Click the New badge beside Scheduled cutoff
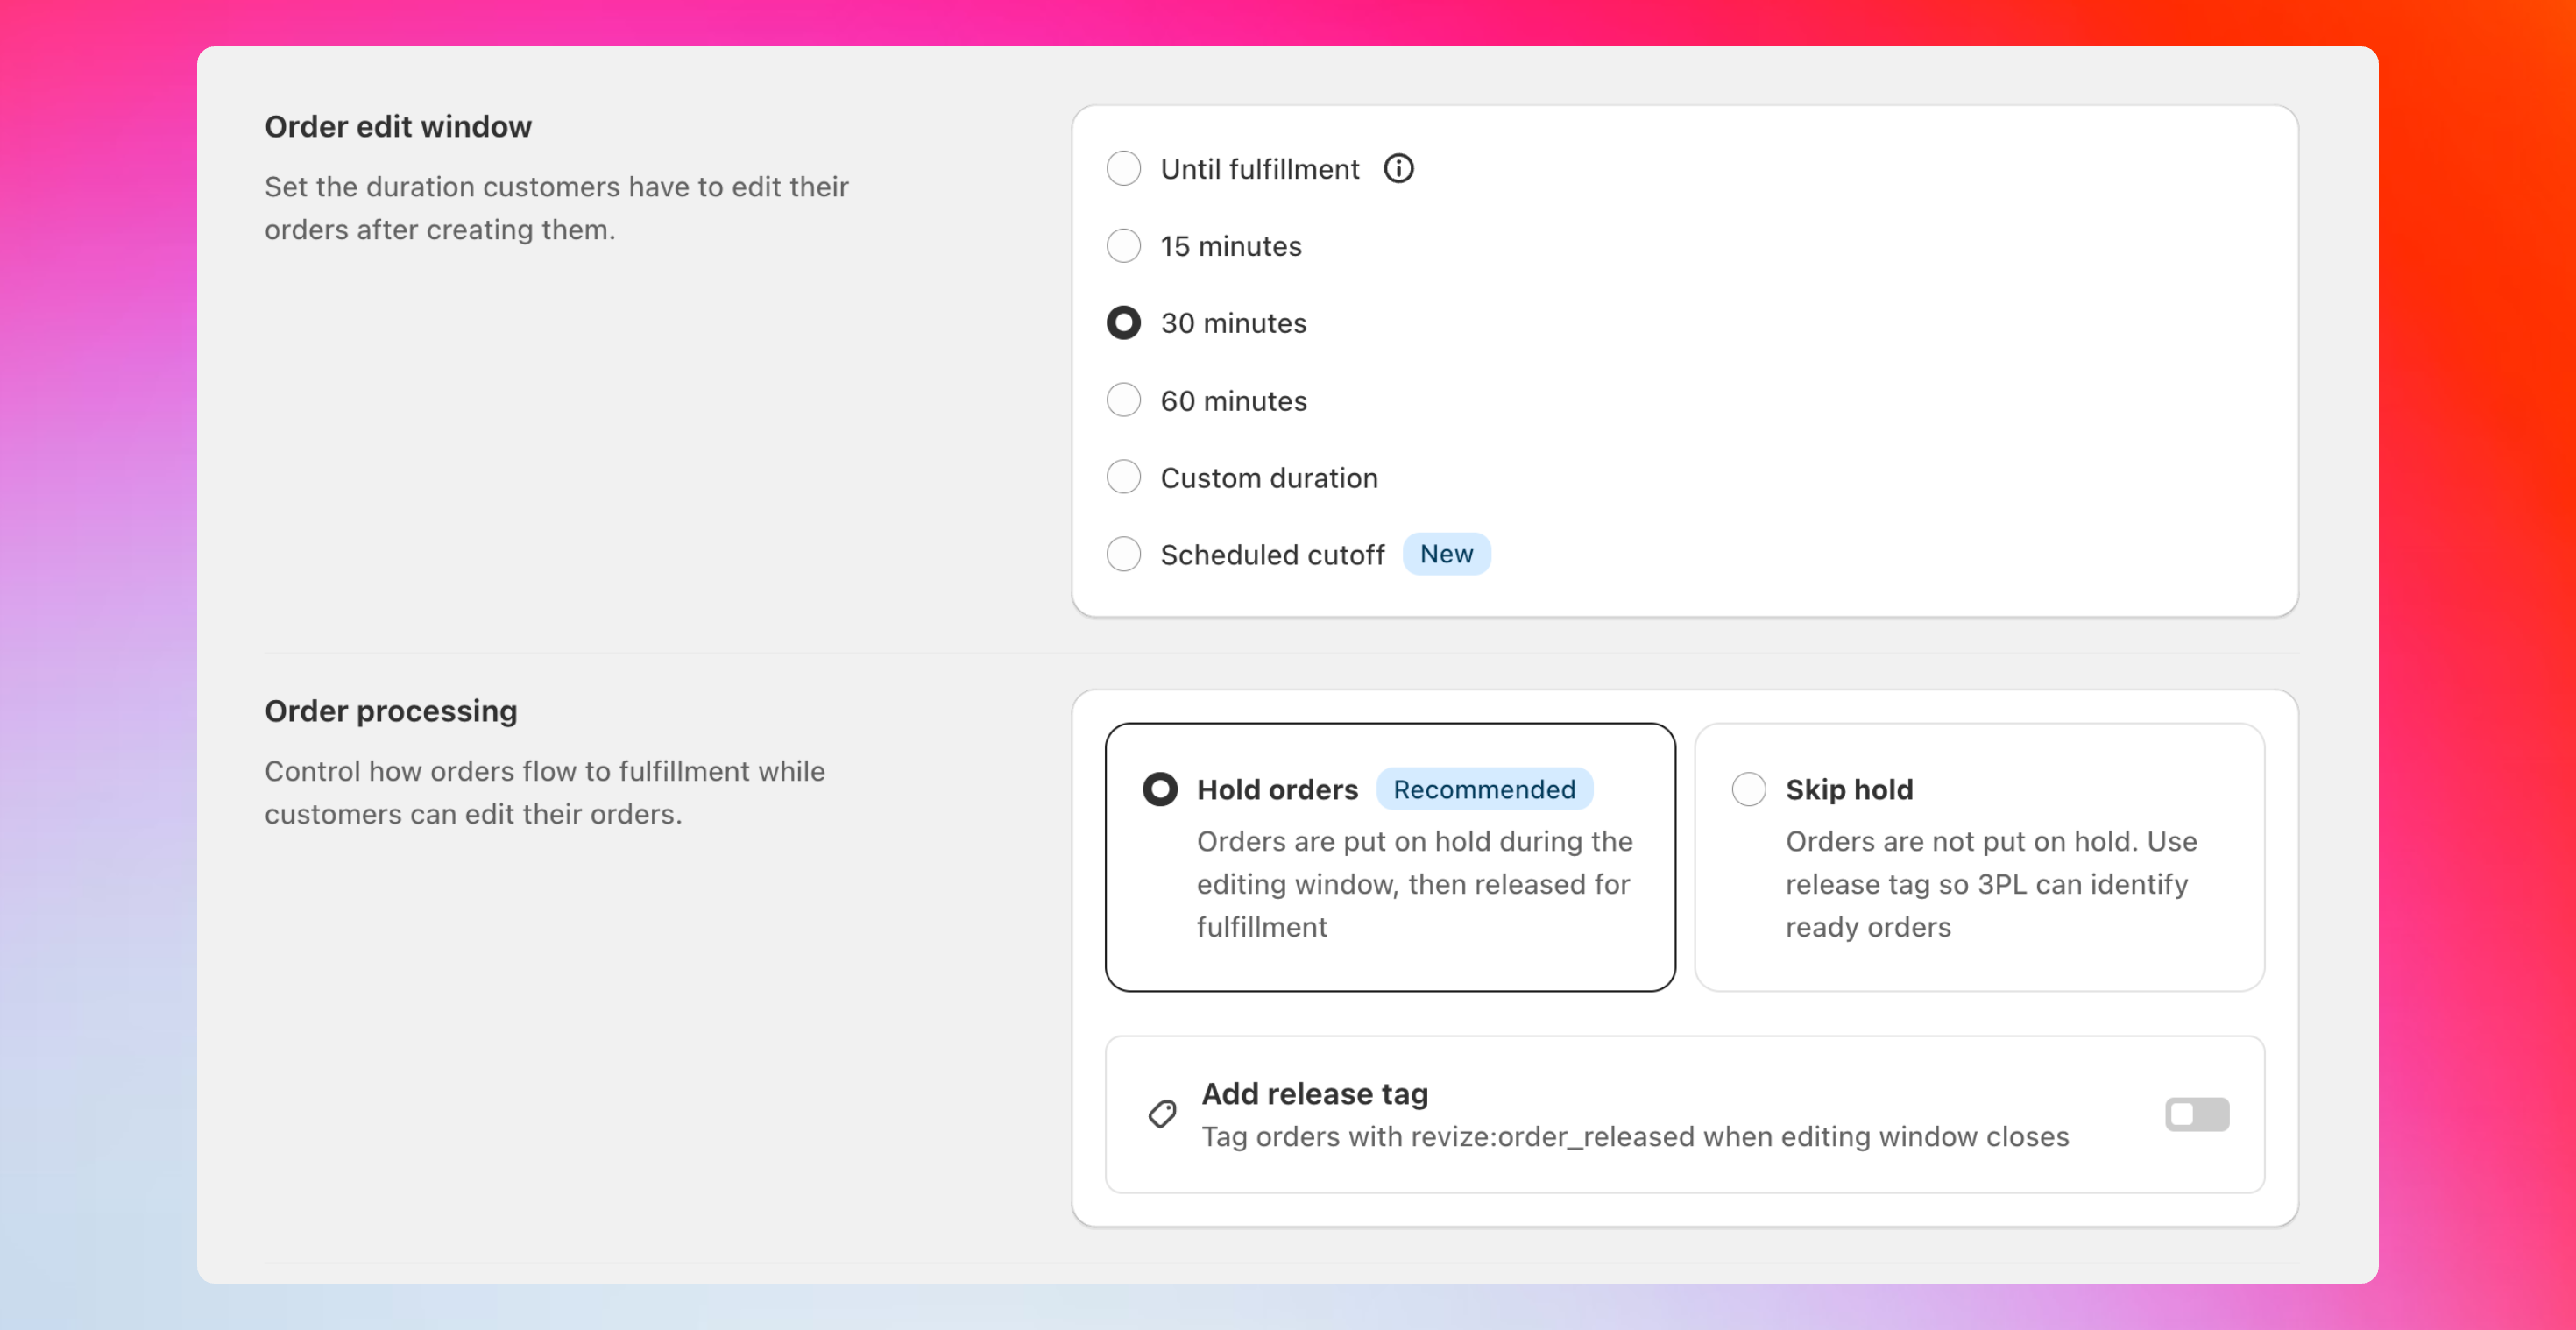This screenshot has height=1330, width=2576. 1447,554
